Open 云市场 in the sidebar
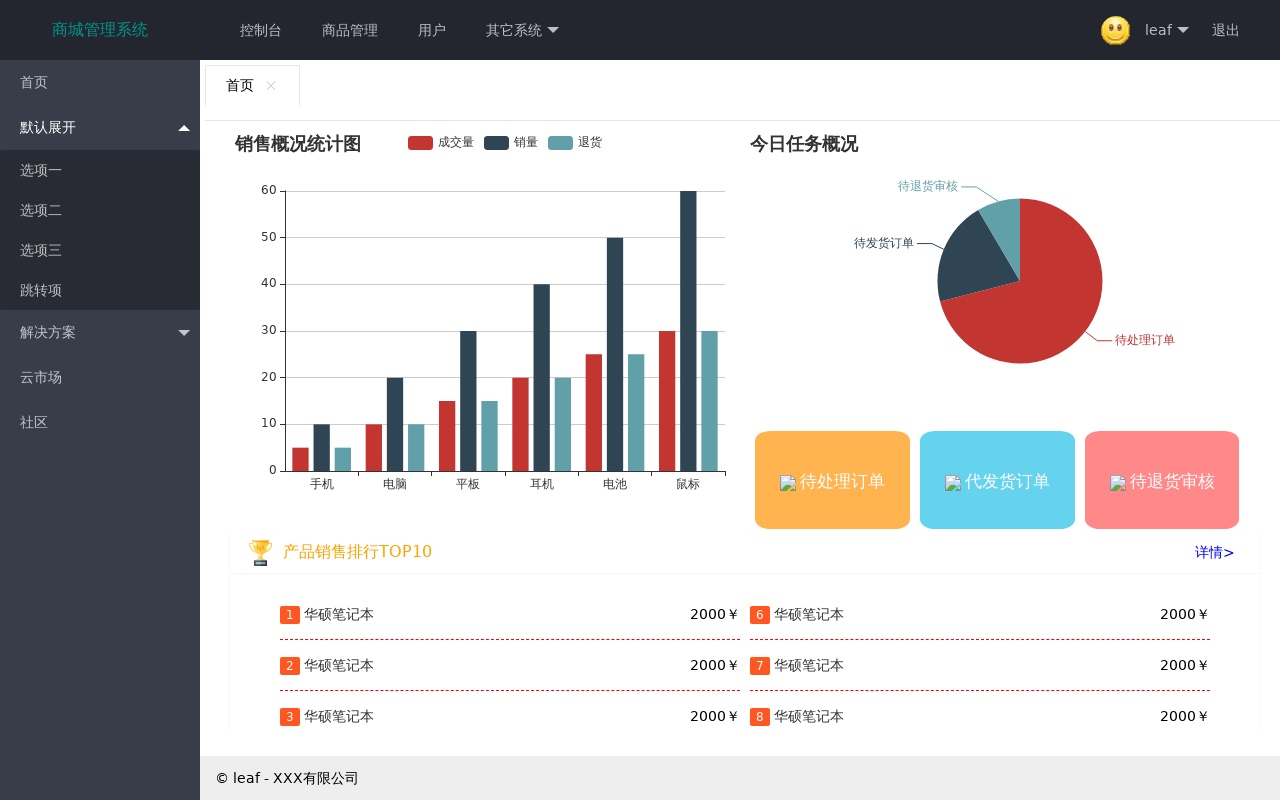 100,377
